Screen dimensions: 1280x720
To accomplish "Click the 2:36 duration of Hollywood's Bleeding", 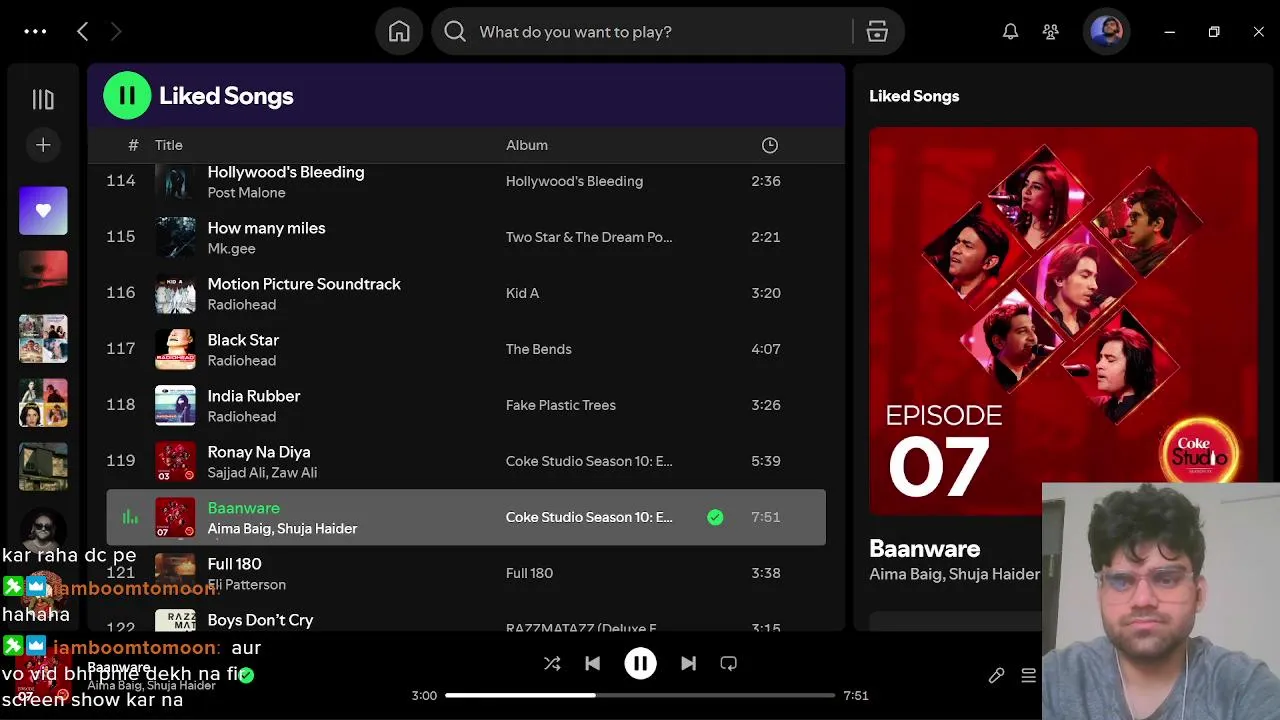I will (x=766, y=181).
